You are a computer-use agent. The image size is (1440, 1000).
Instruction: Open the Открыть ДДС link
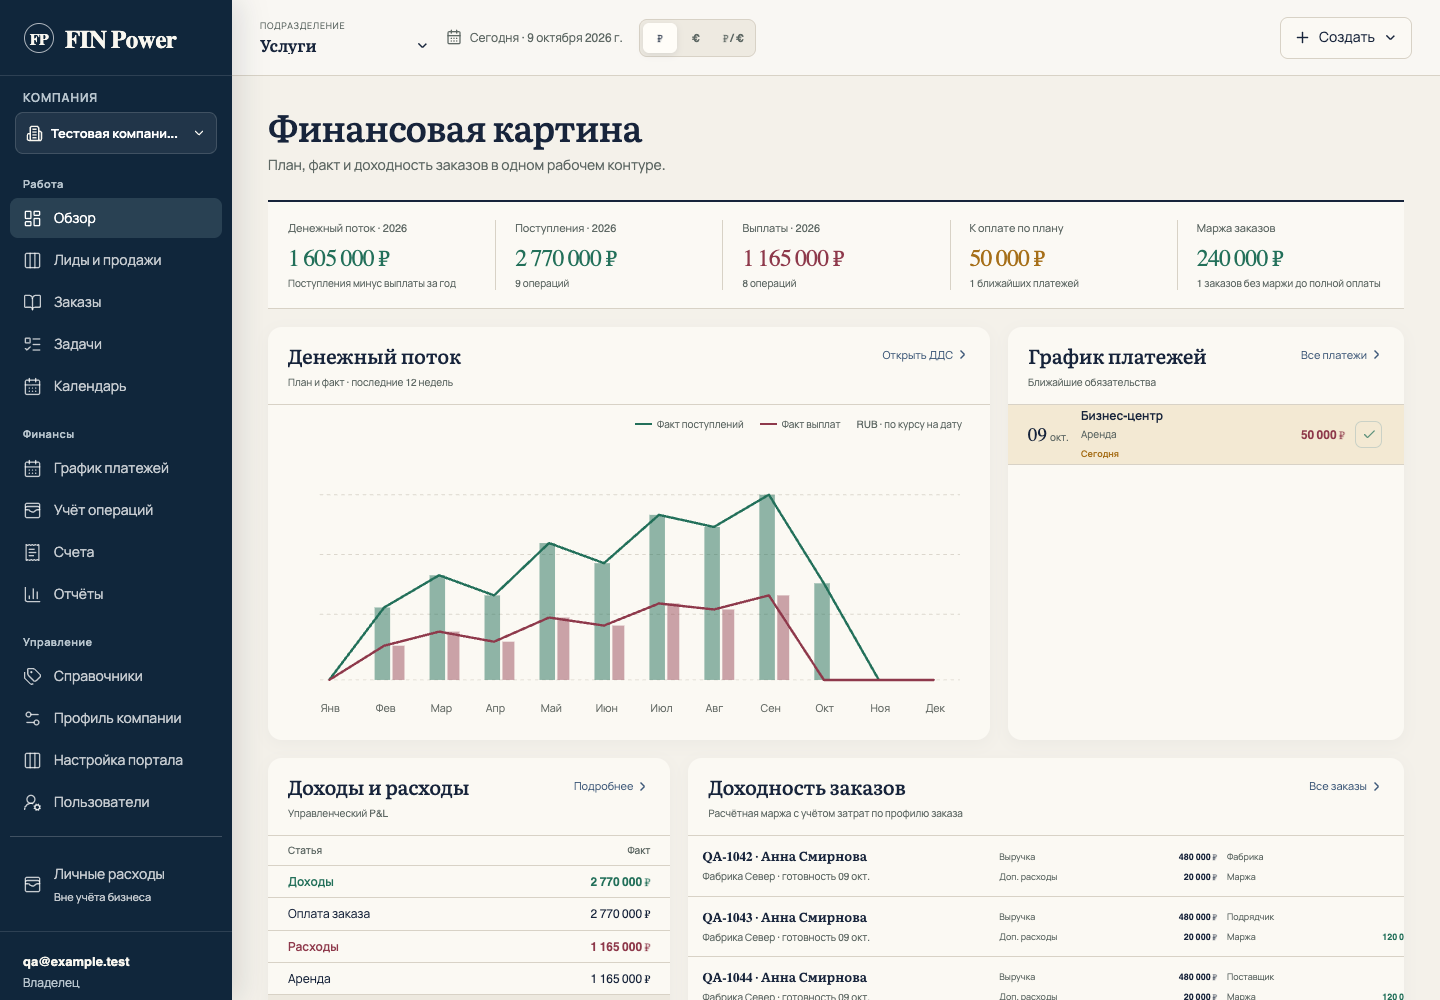pos(924,355)
